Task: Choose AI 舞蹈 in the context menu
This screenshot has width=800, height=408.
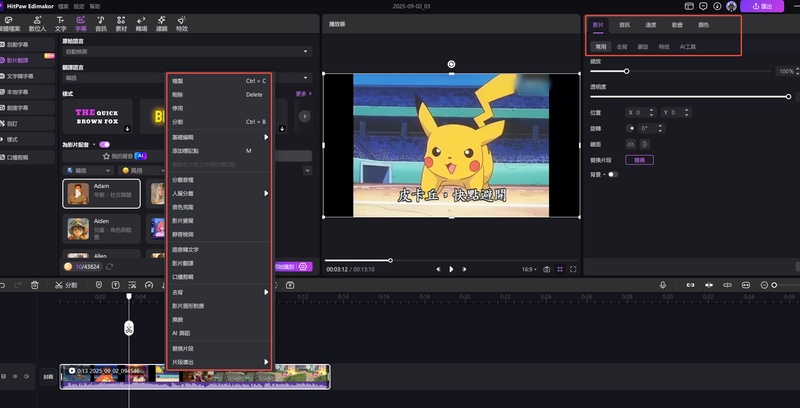Action: point(219,333)
